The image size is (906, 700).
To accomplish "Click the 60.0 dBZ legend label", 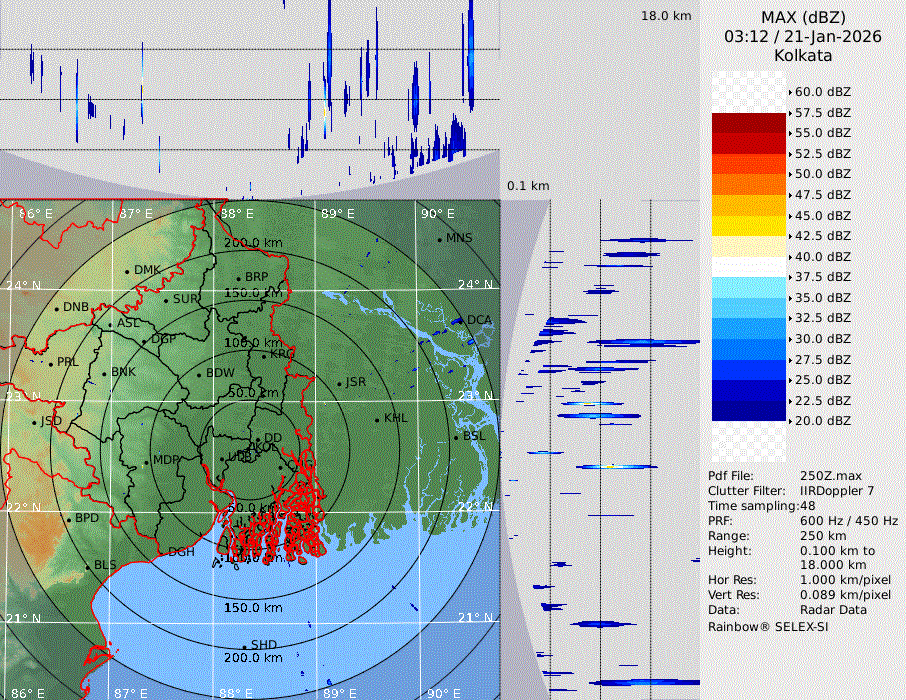I will point(822,92).
